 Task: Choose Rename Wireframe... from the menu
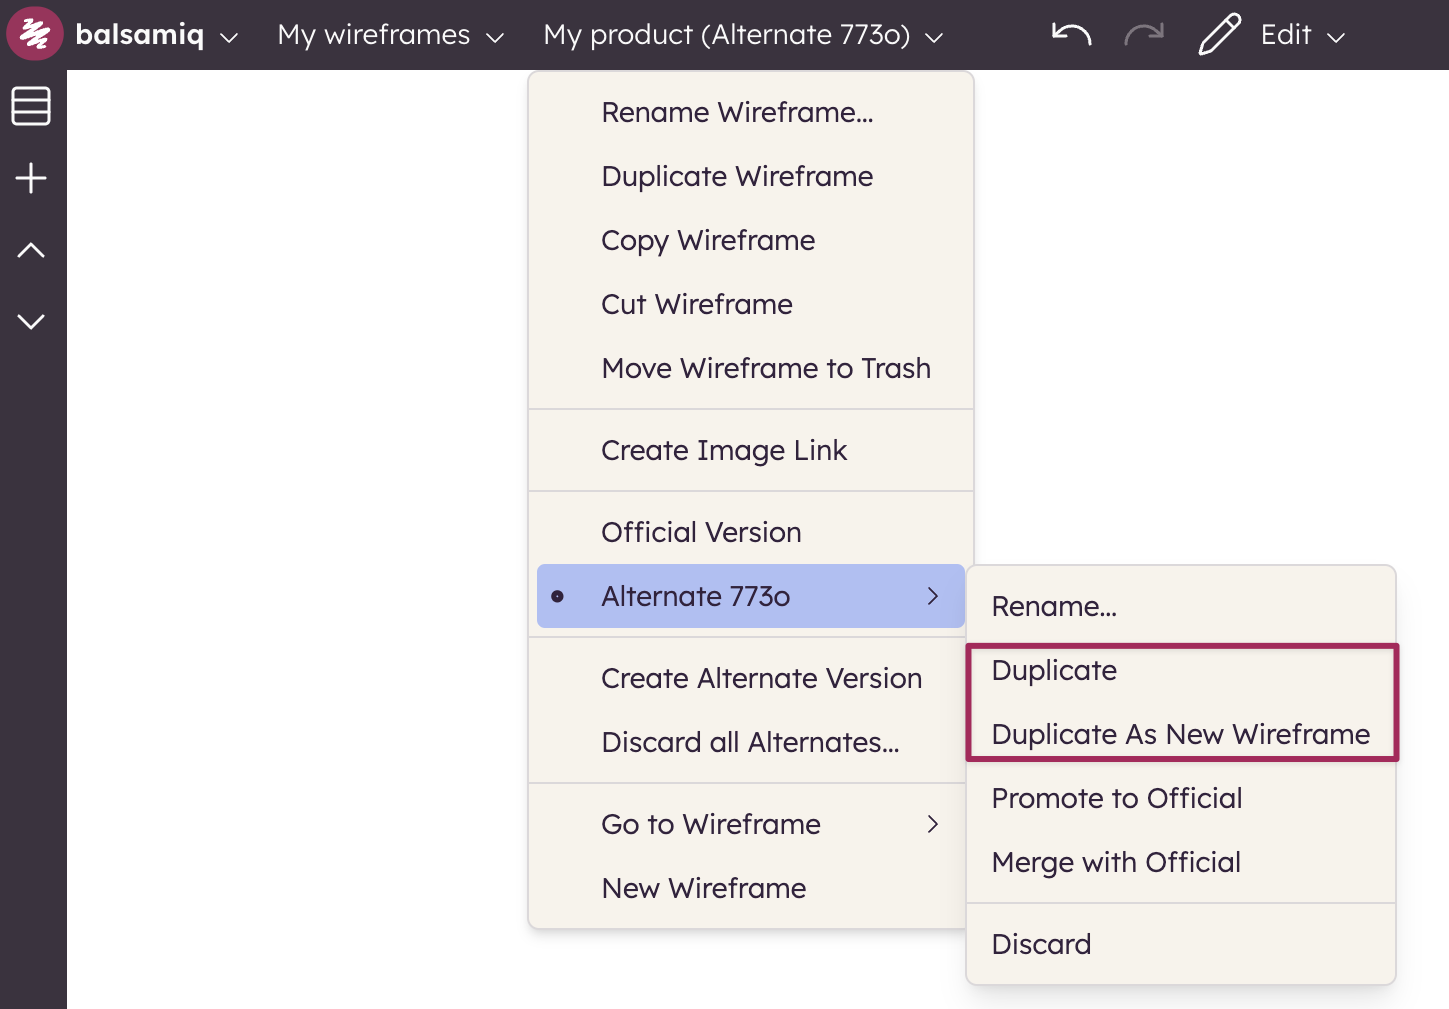(751, 112)
